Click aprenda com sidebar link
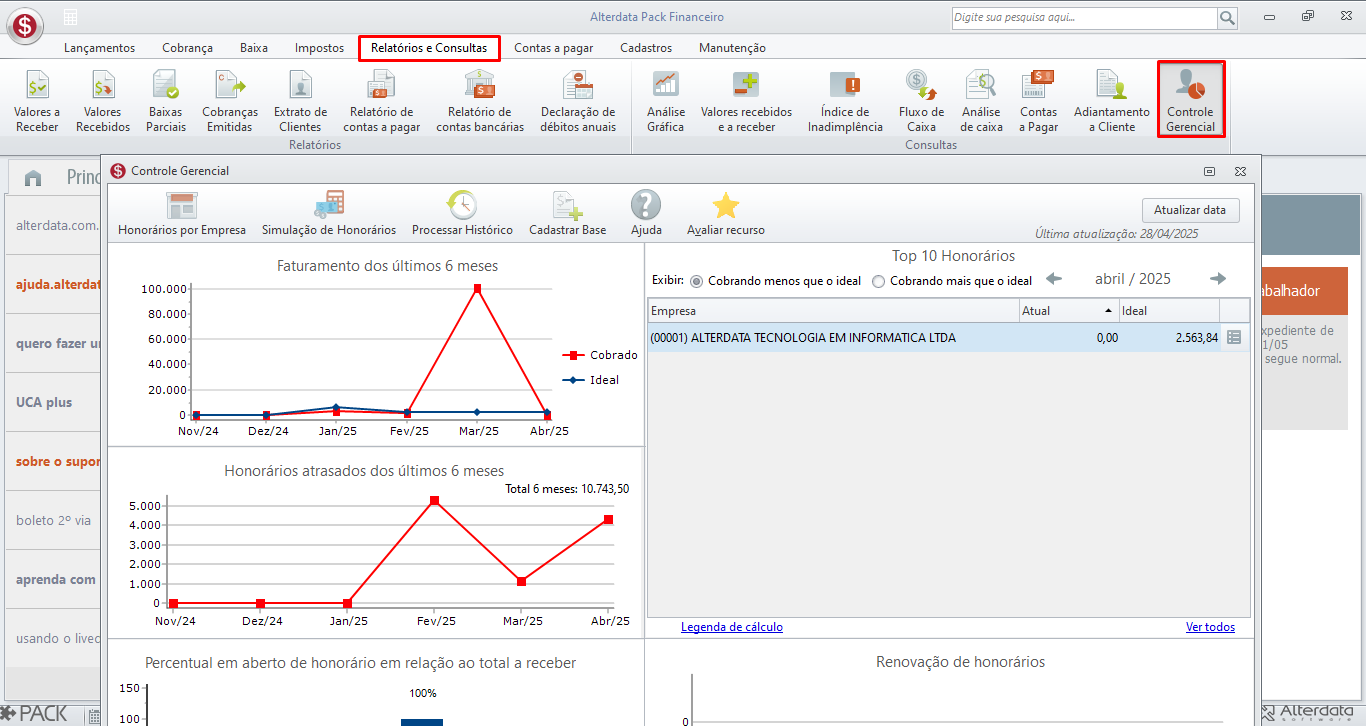 [56, 579]
